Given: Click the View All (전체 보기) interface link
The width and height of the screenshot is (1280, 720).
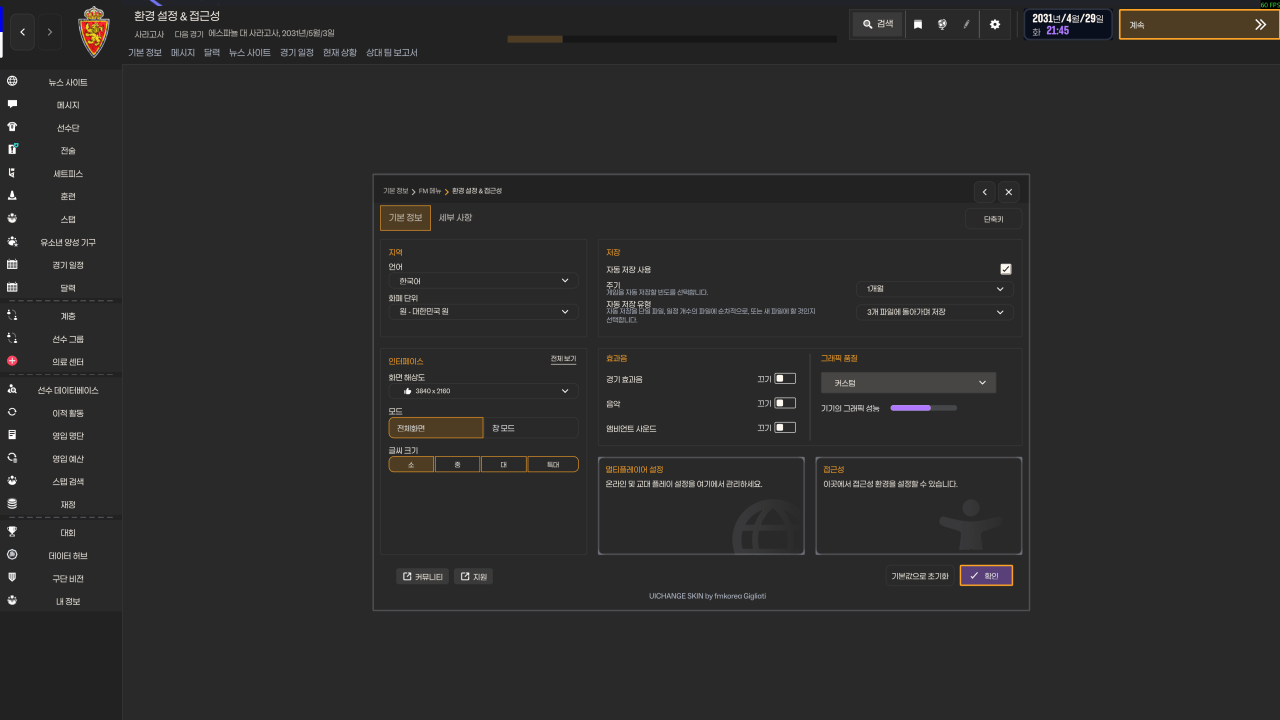Looking at the screenshot, I should point(564,359).
